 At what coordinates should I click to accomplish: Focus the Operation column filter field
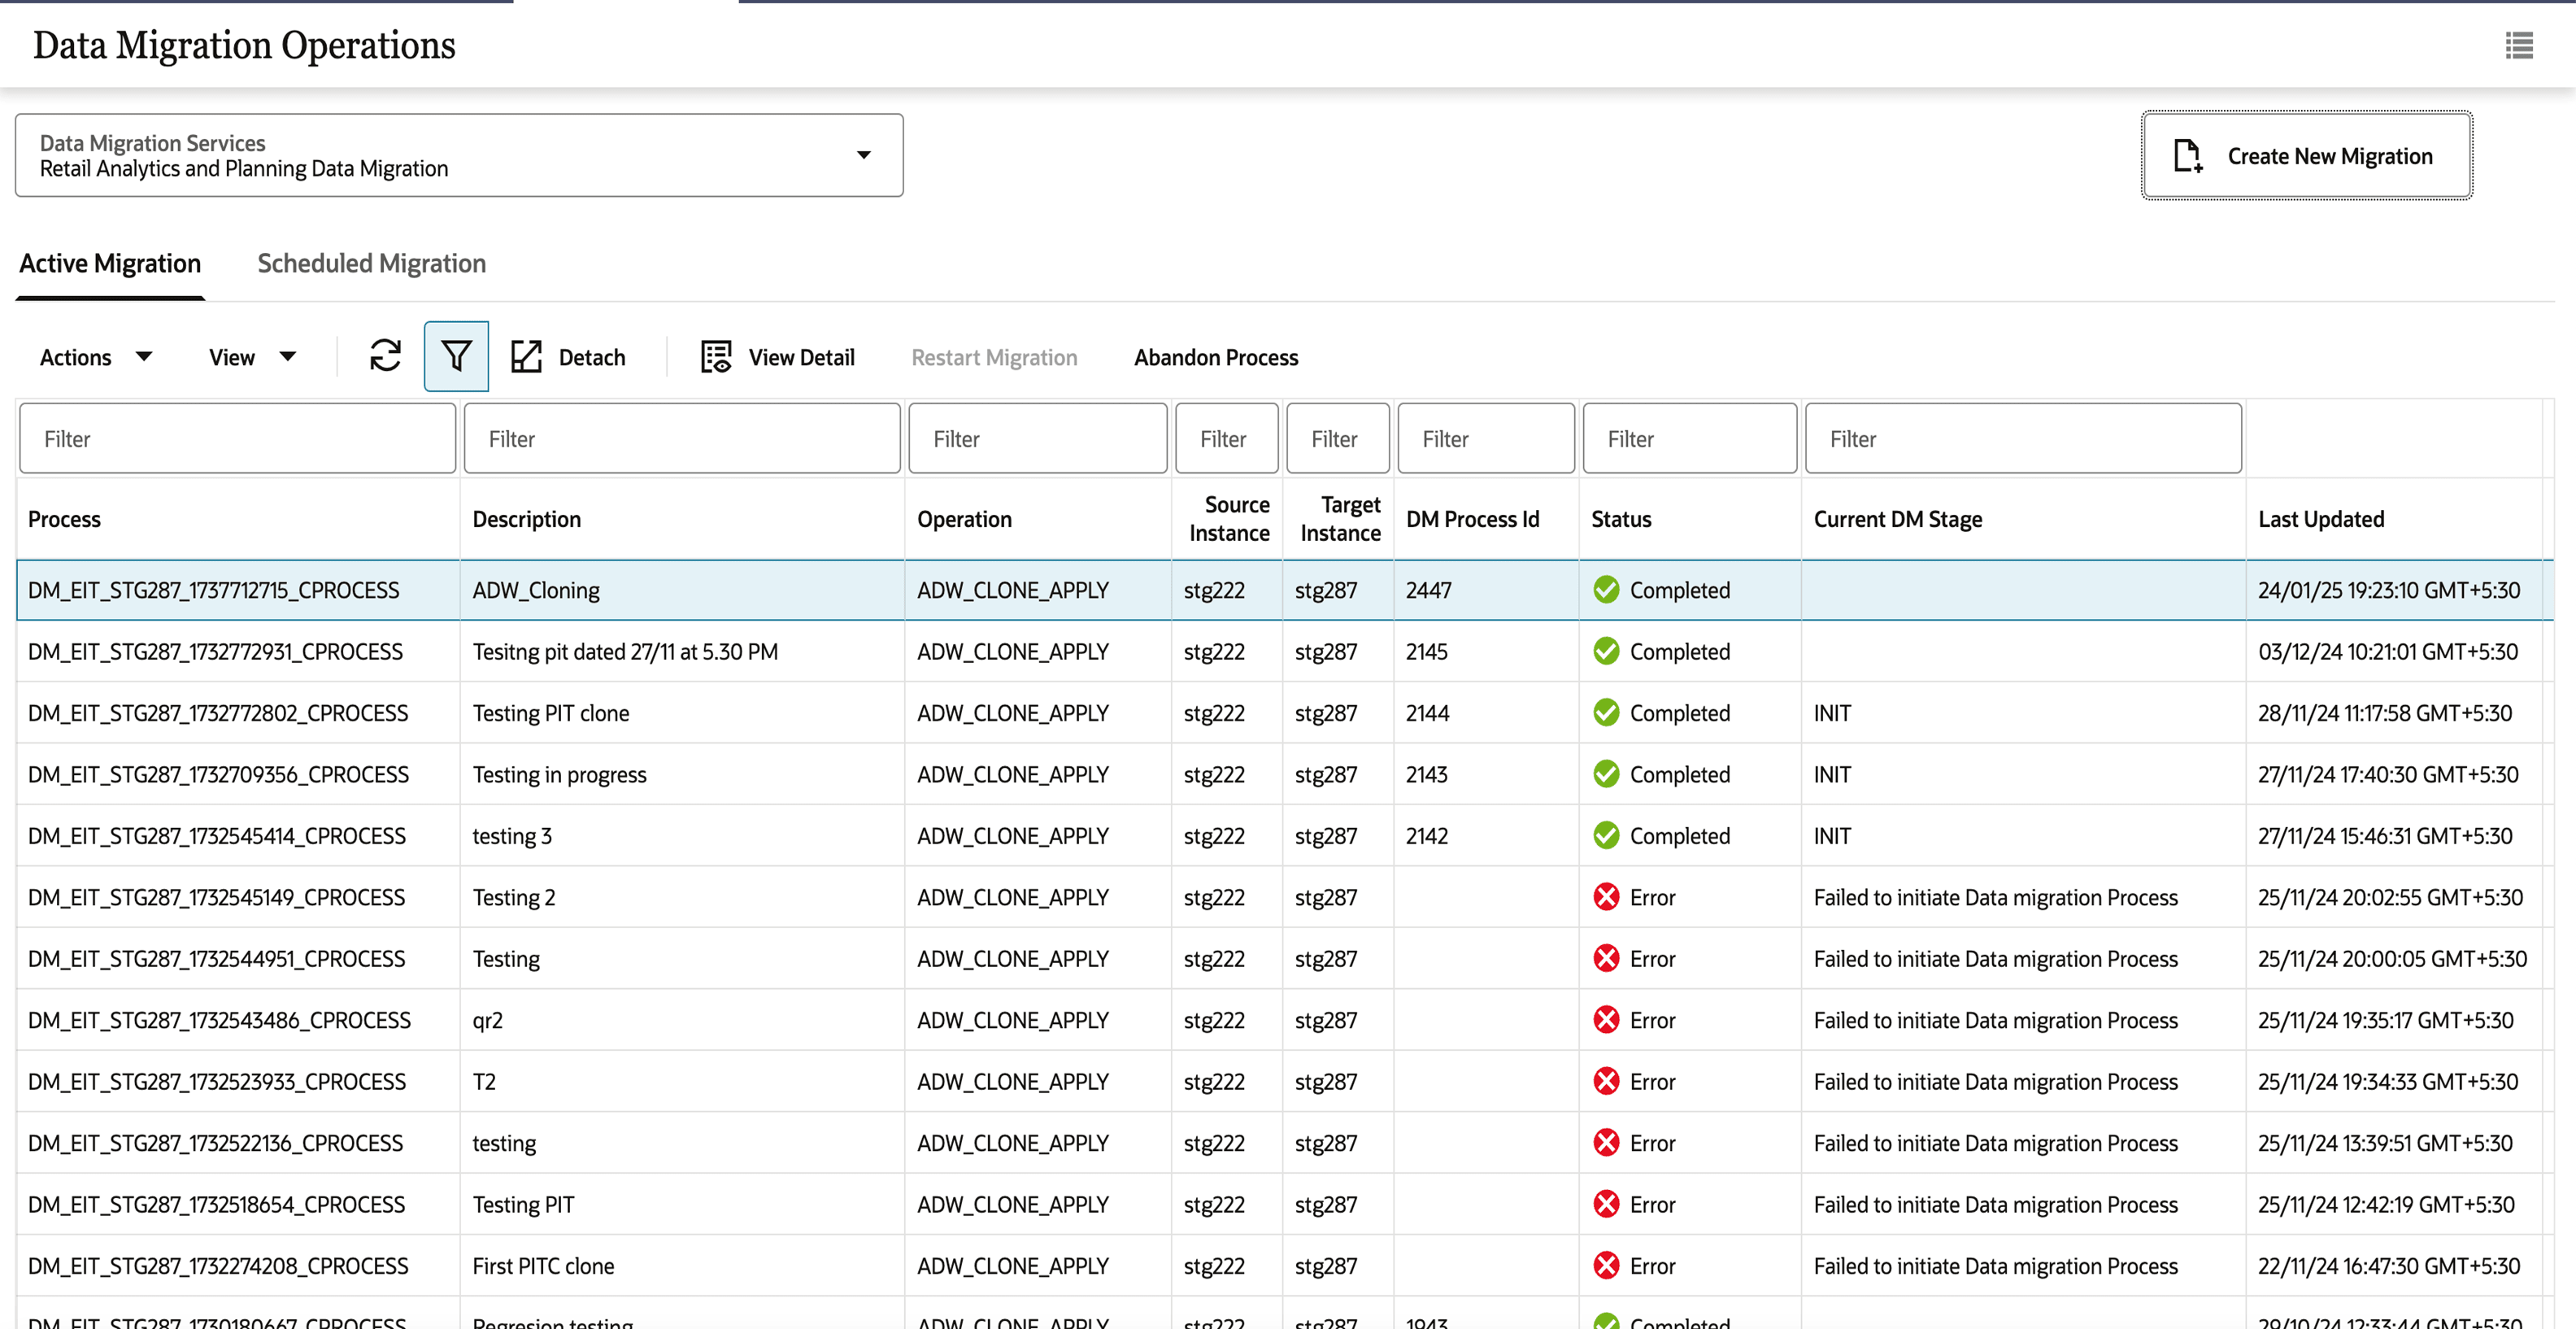tap(1037, 438)
